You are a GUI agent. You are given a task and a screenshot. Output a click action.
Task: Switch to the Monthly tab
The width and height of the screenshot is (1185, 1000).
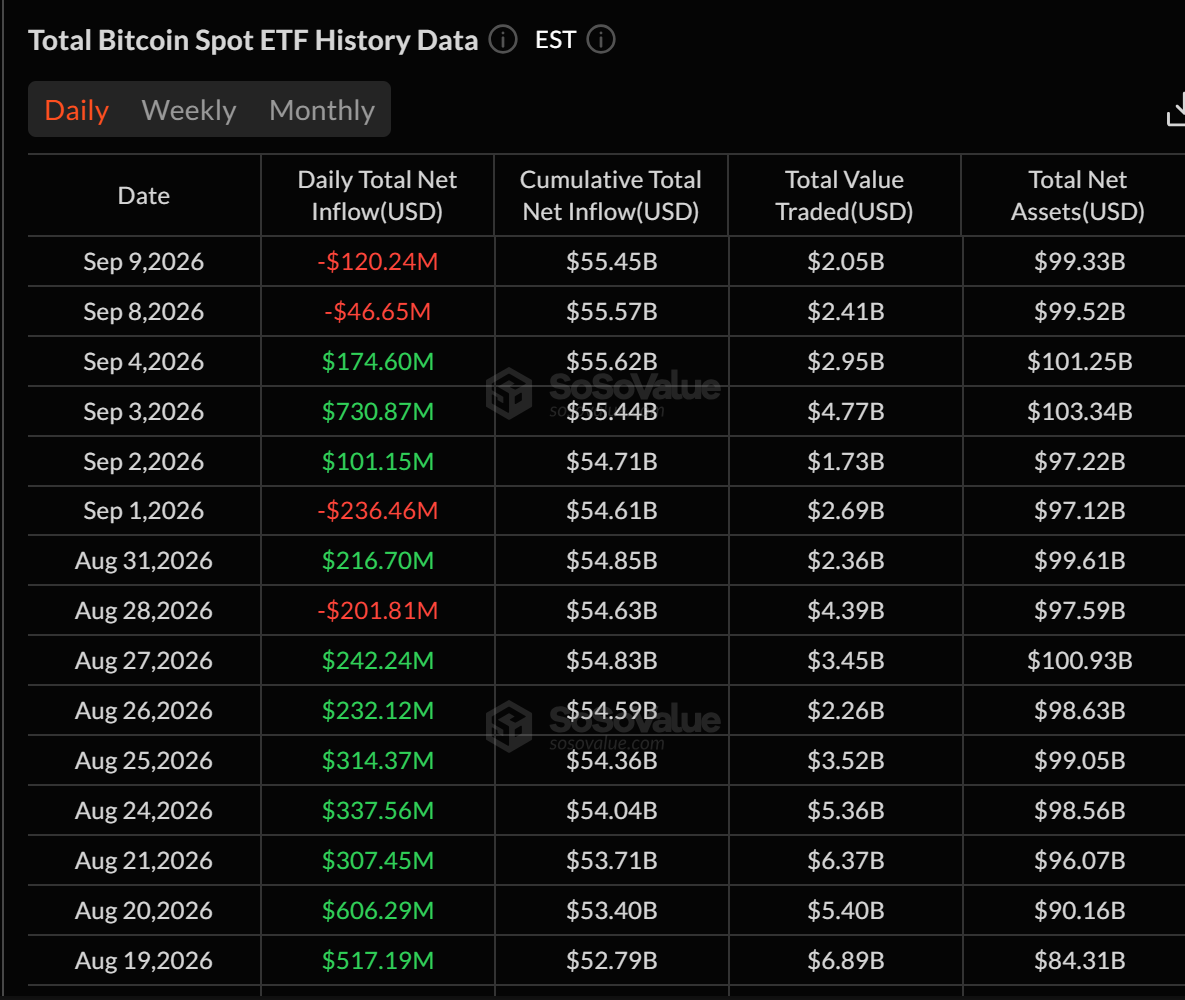(x=322, y=110)
